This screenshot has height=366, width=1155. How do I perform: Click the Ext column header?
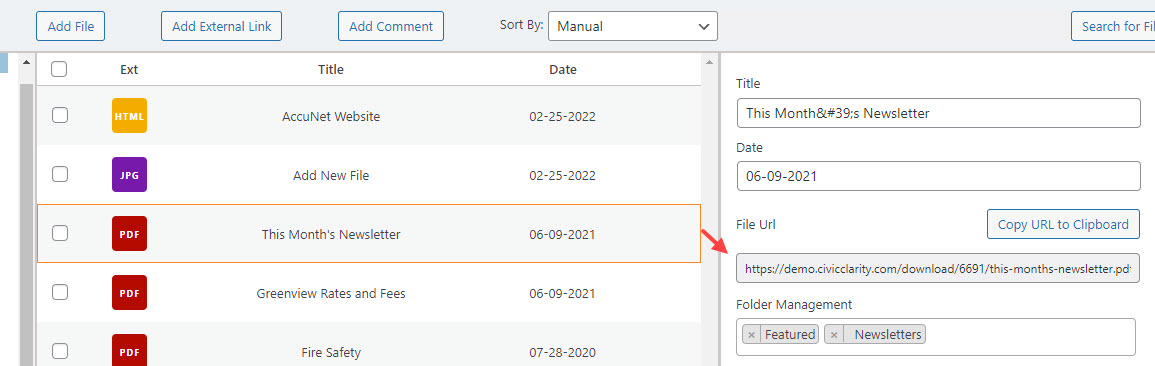129,70
